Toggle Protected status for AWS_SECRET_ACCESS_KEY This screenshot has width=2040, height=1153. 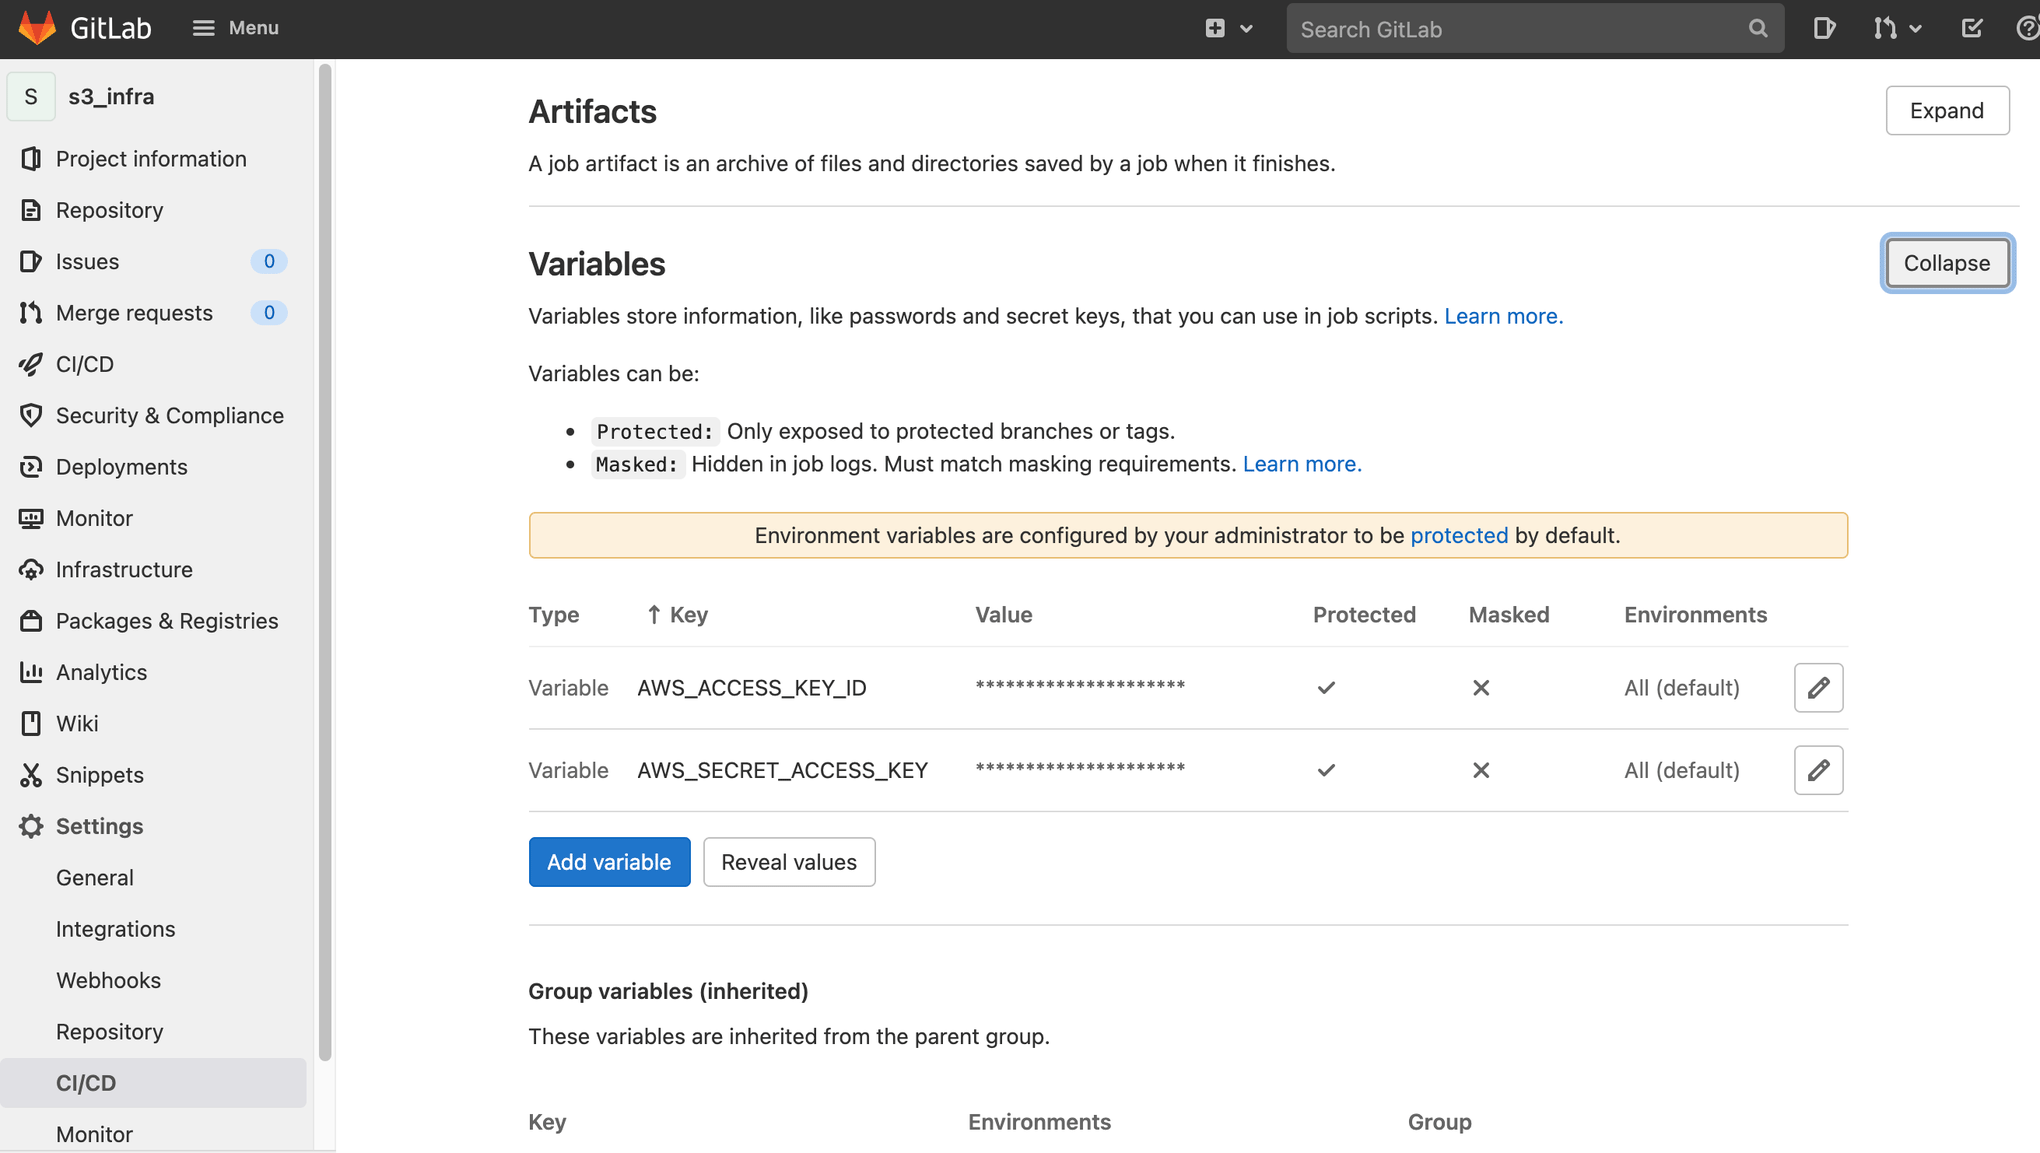click(x=1819, y=769)
